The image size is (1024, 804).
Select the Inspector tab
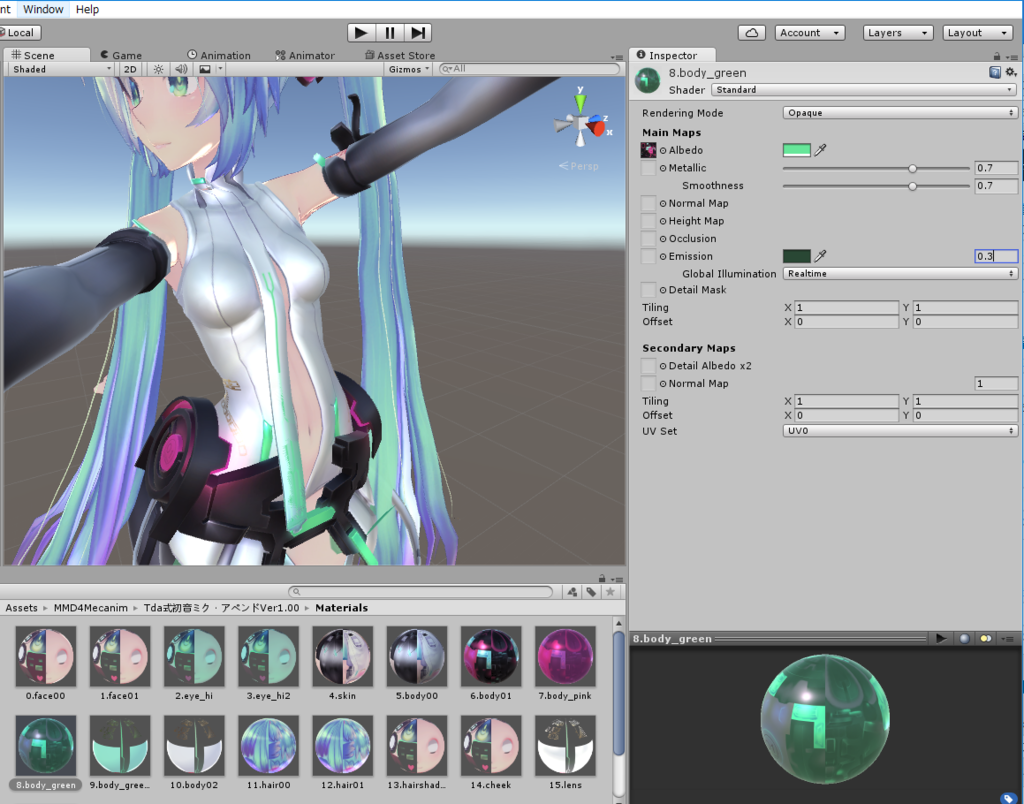673,56
